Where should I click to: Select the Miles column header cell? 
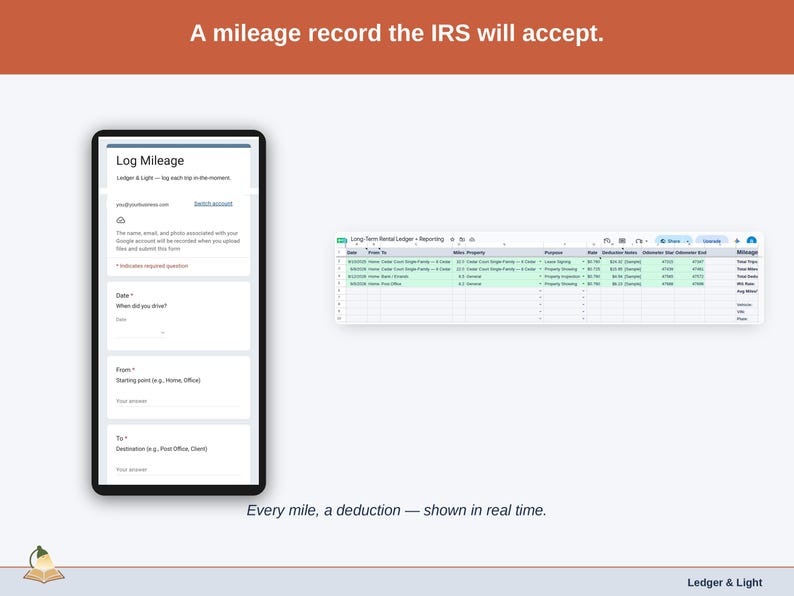click(459, 252)
